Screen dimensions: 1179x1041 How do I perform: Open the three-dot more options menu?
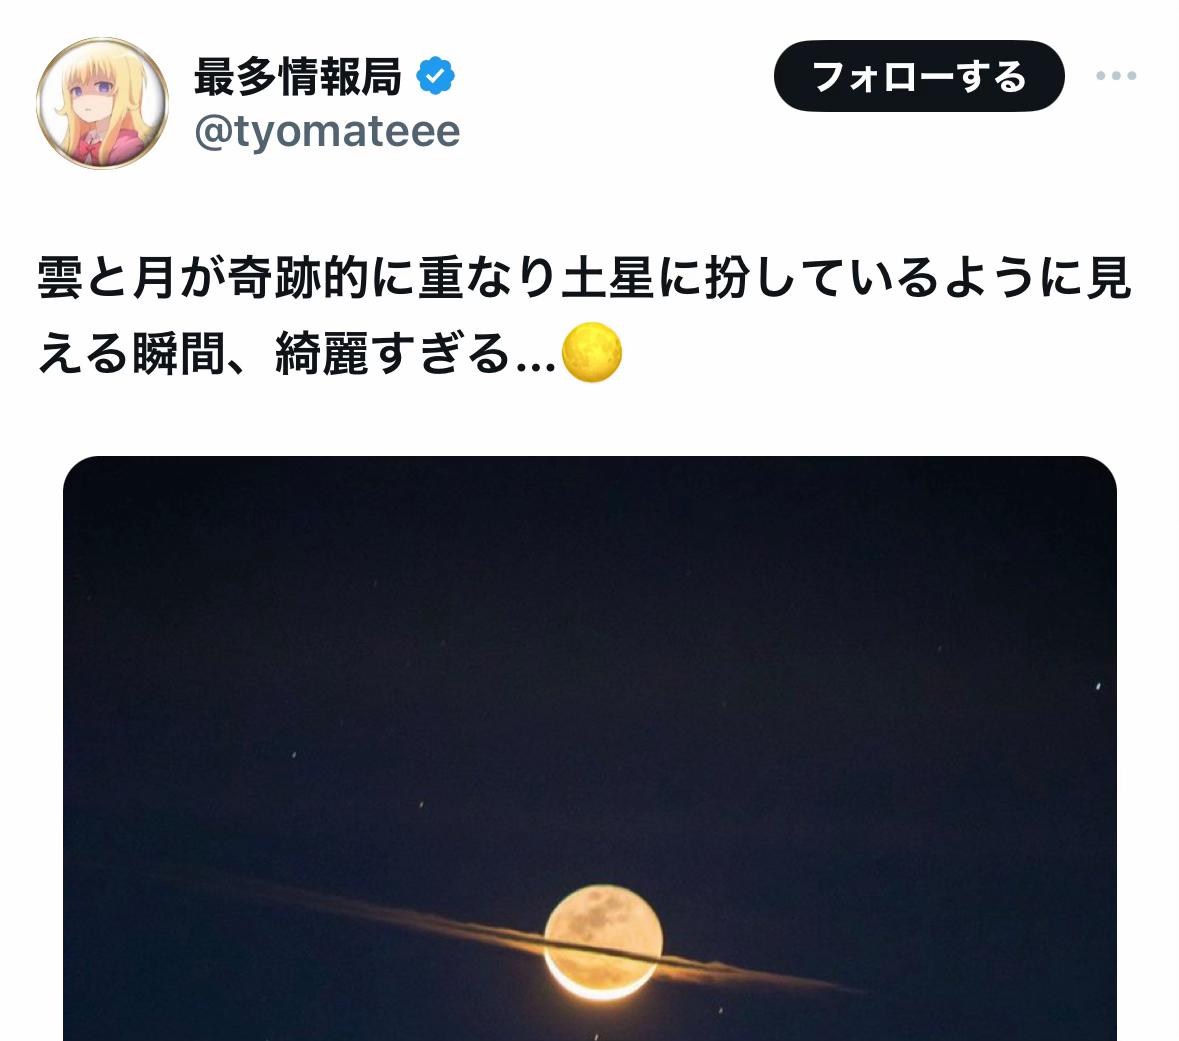1116,75
